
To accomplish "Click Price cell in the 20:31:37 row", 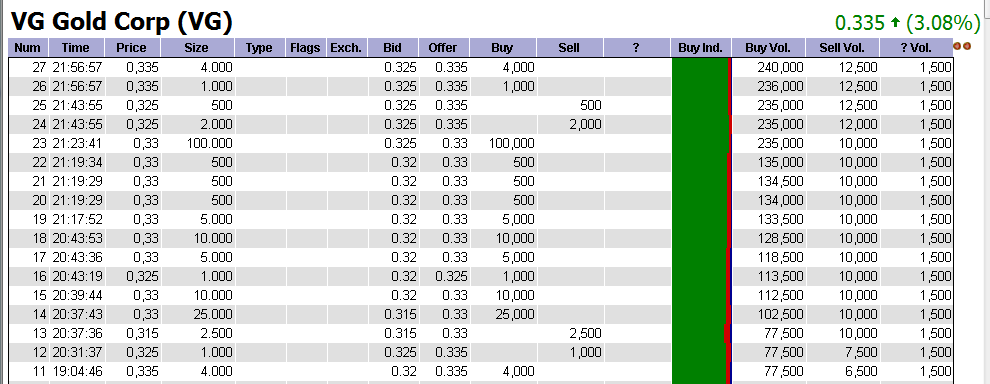I will point(142,352).
